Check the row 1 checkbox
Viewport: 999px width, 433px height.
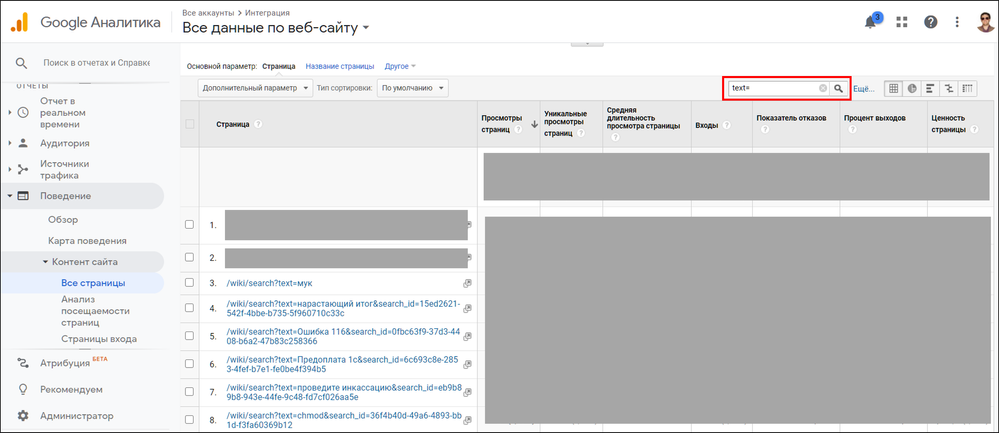(x=189, y=225)
